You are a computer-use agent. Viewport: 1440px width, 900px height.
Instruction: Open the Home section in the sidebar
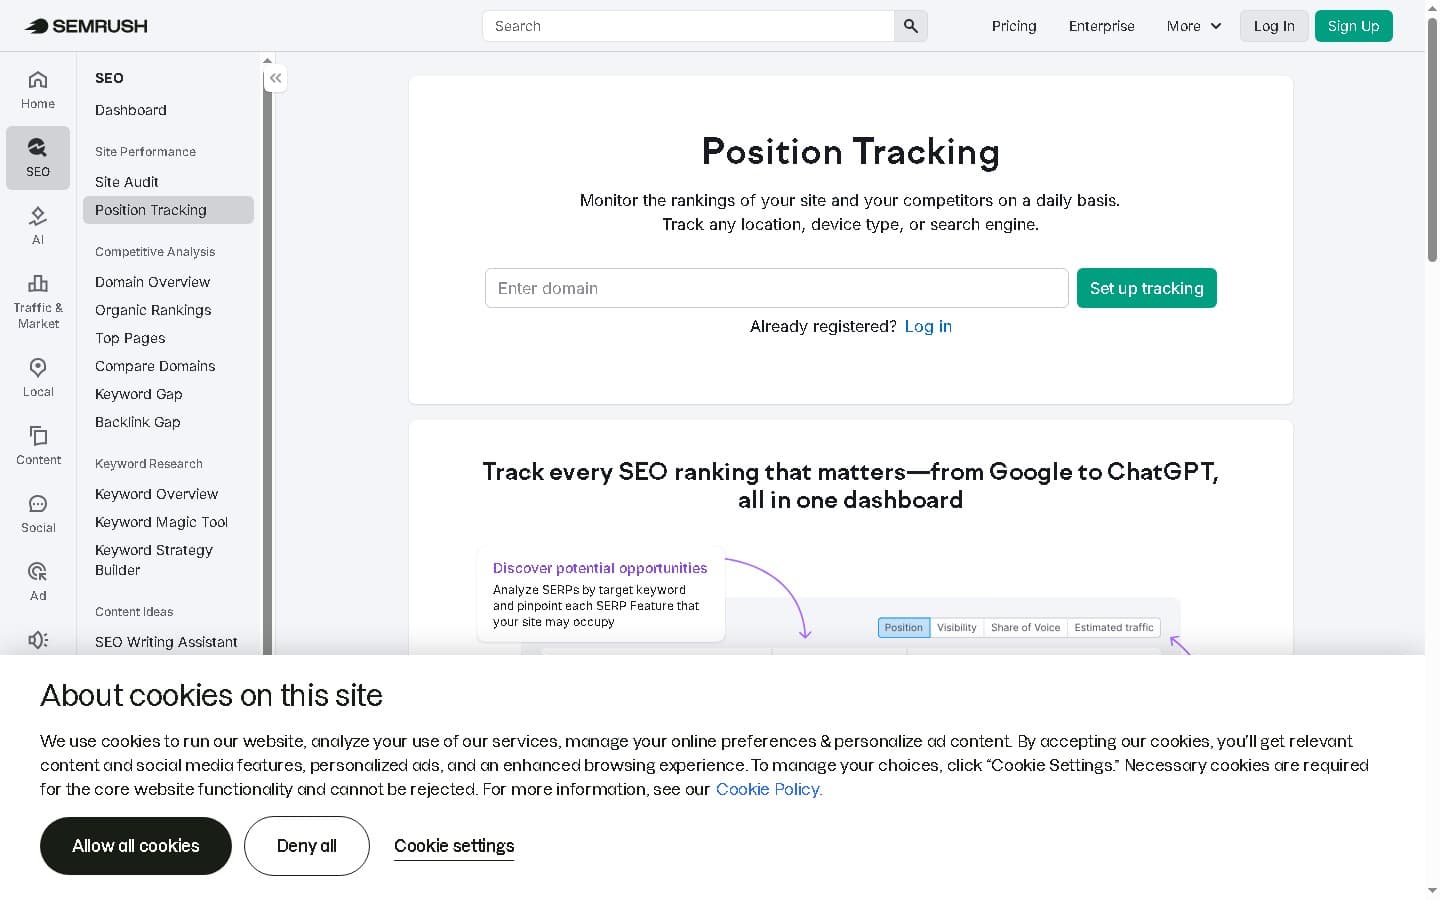pos(37,89)
